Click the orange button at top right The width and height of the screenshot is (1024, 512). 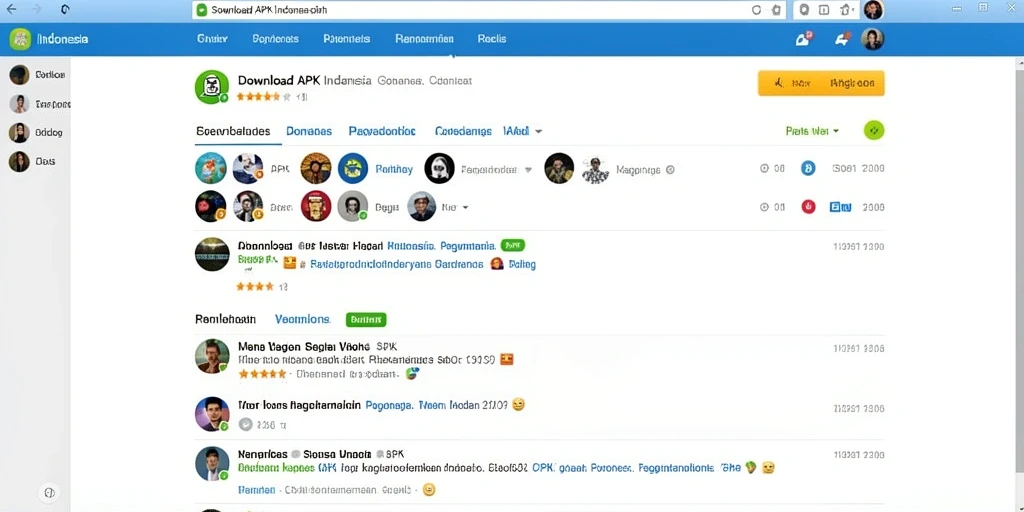[x=821, y=83]
